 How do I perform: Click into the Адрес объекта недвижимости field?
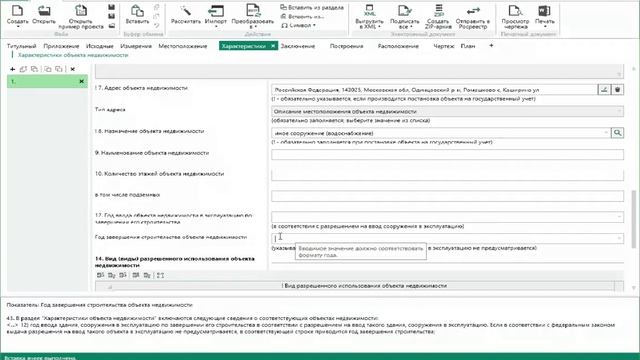[x=434, y=89]
